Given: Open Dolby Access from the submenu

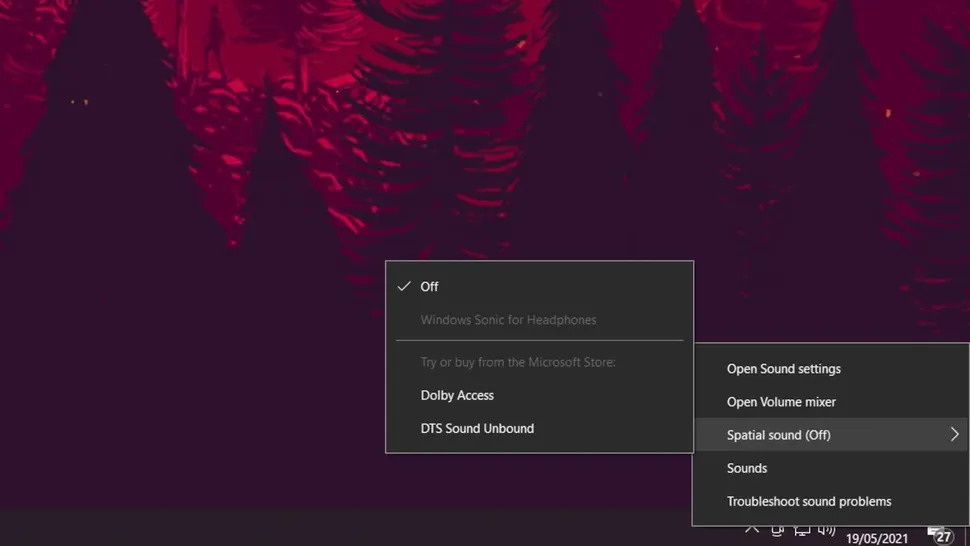Looking at the screenshot, I should (539, 395).
